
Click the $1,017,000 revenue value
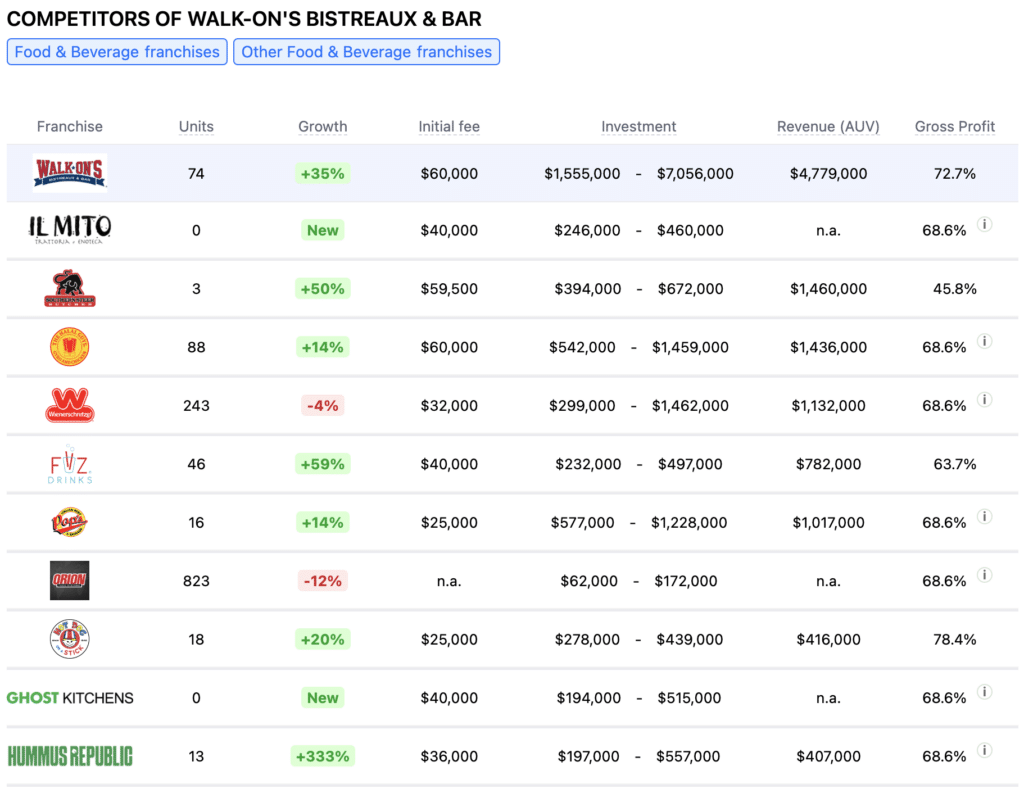tap(828, 522)
